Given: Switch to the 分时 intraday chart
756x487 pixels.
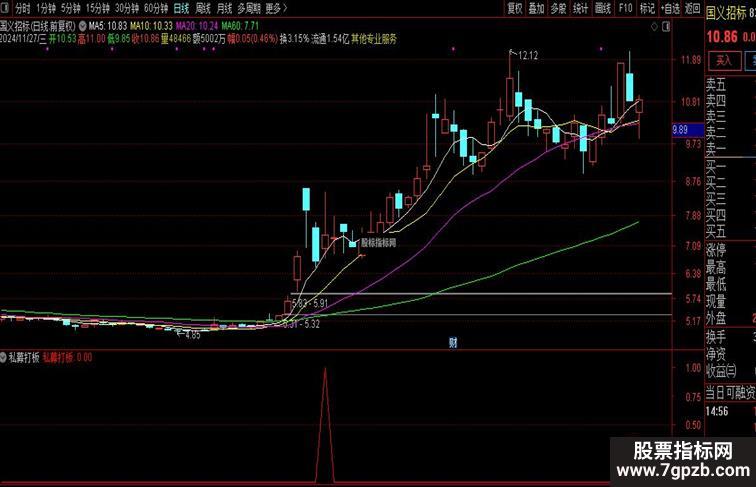Looking at the screenshot, I should [x=22, y=8].
